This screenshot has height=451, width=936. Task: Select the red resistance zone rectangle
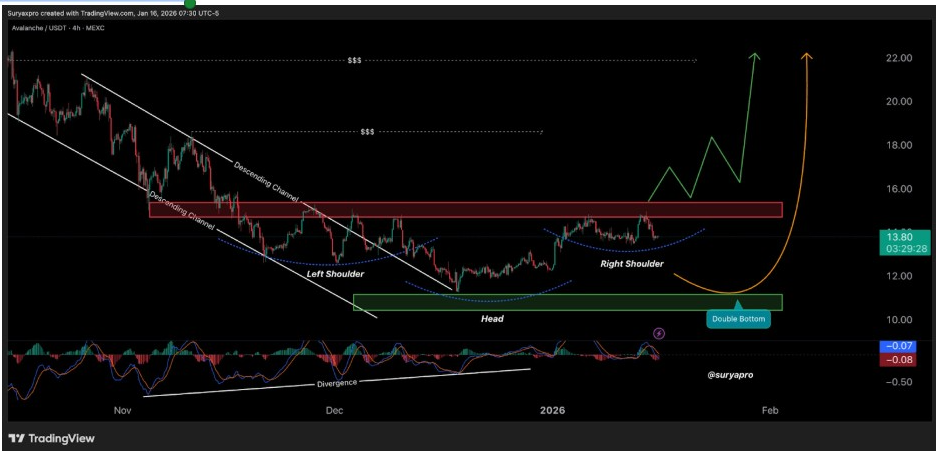point(465,210)
